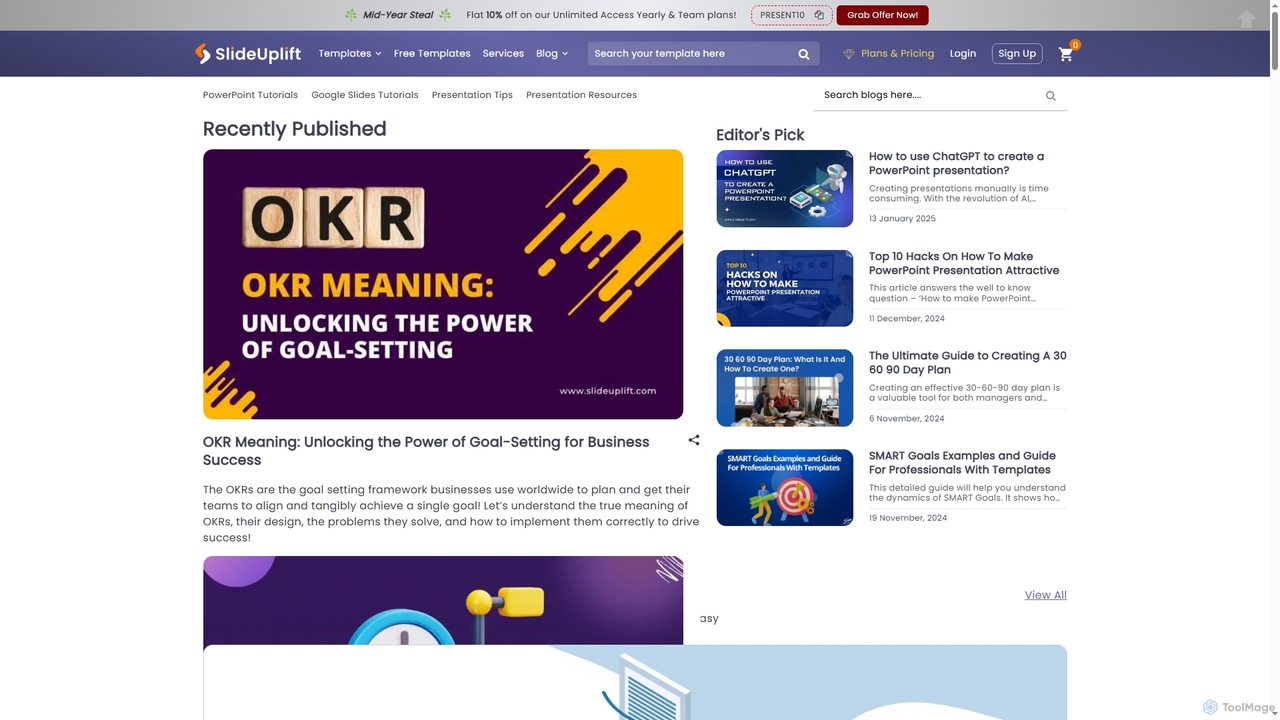Click the Grab Offer Now button
The height and width of the screenshot is (720, 1280).
(882, 15)
